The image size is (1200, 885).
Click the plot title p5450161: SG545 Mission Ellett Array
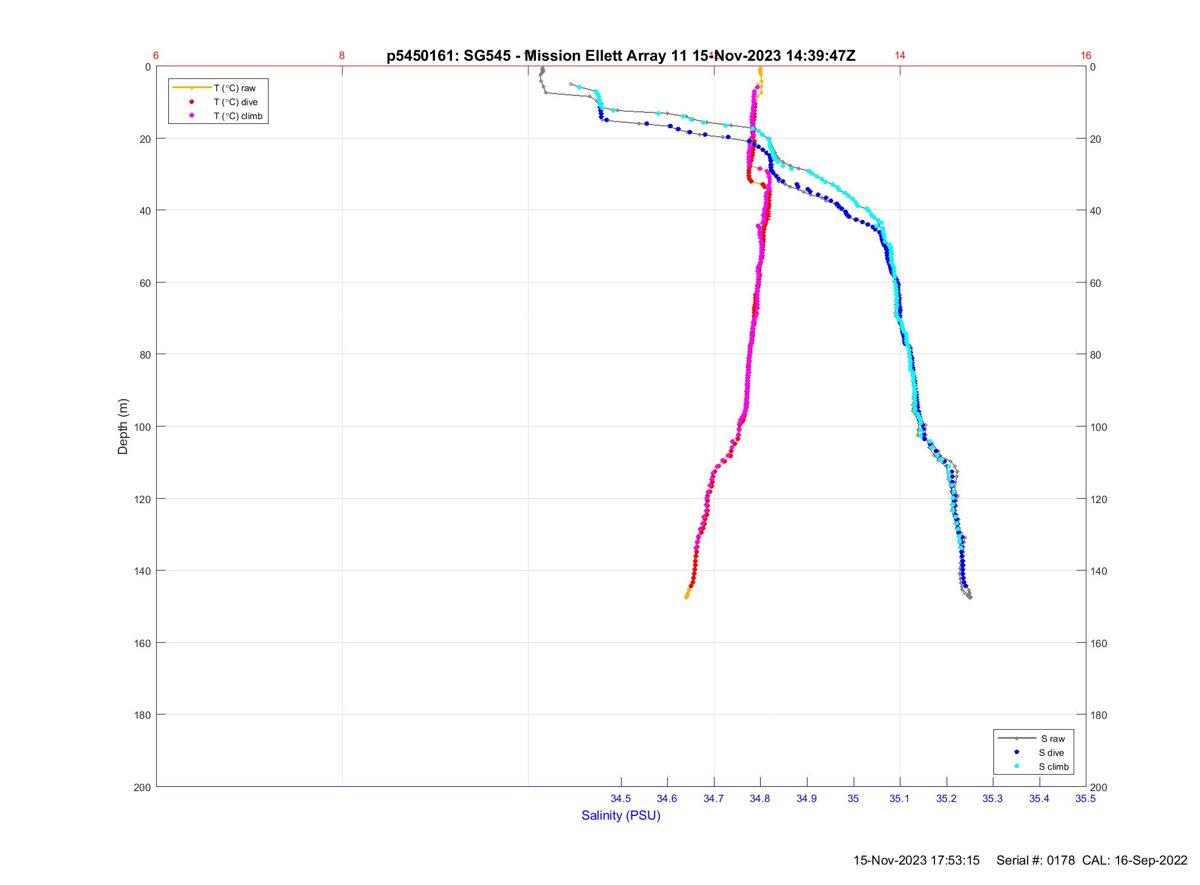pos(621,55)
